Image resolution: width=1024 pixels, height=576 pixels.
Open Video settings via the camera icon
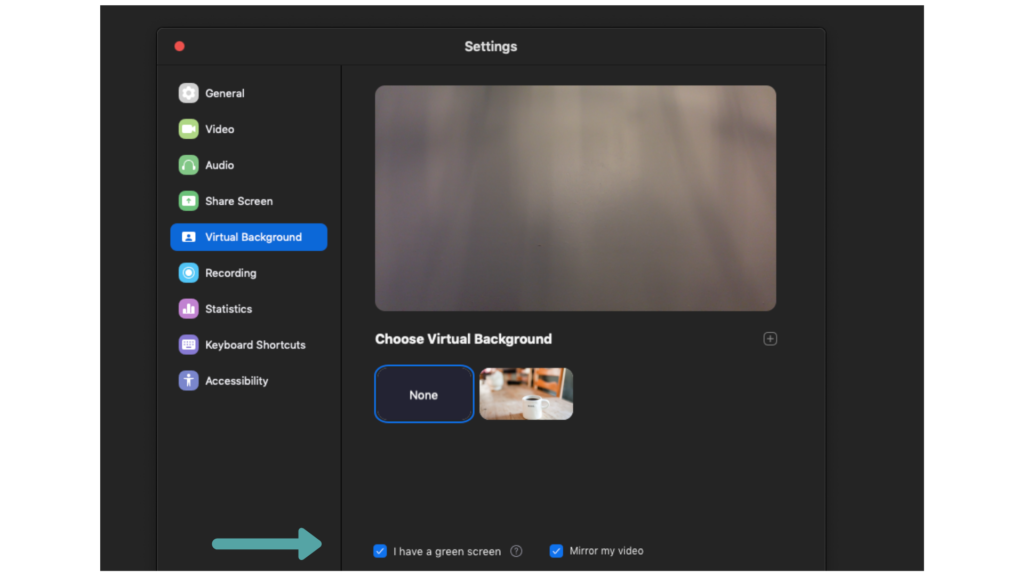188,129
